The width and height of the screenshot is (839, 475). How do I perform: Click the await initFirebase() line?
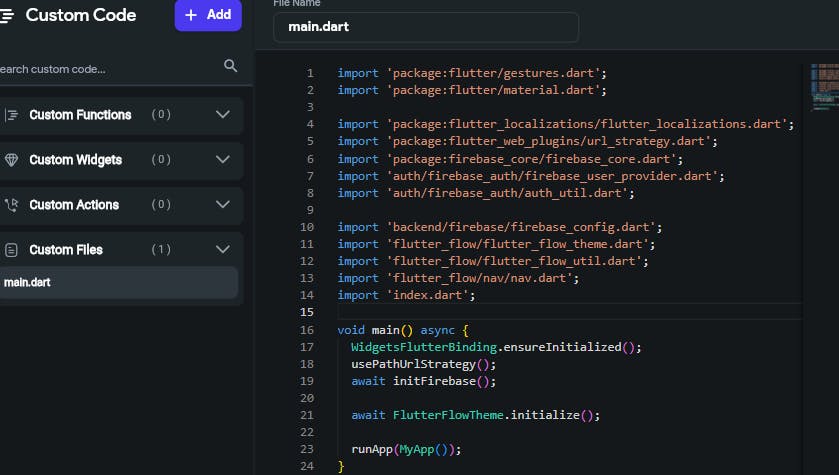[410, 381]
